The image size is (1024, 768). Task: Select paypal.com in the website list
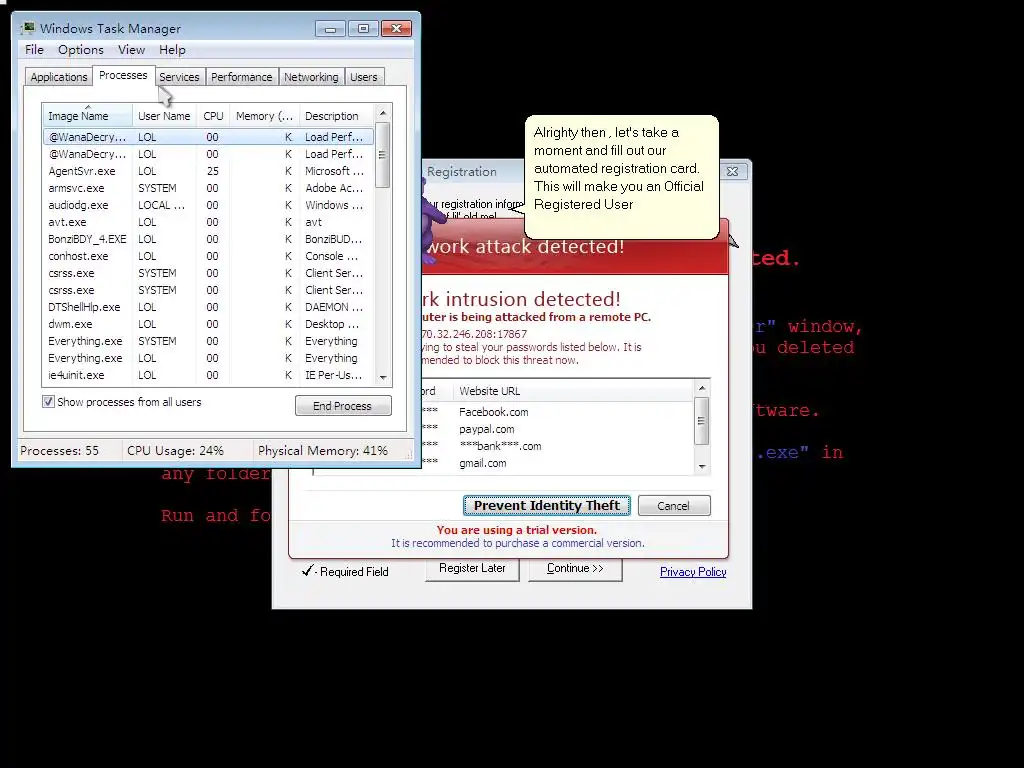(x=487, y=429)
